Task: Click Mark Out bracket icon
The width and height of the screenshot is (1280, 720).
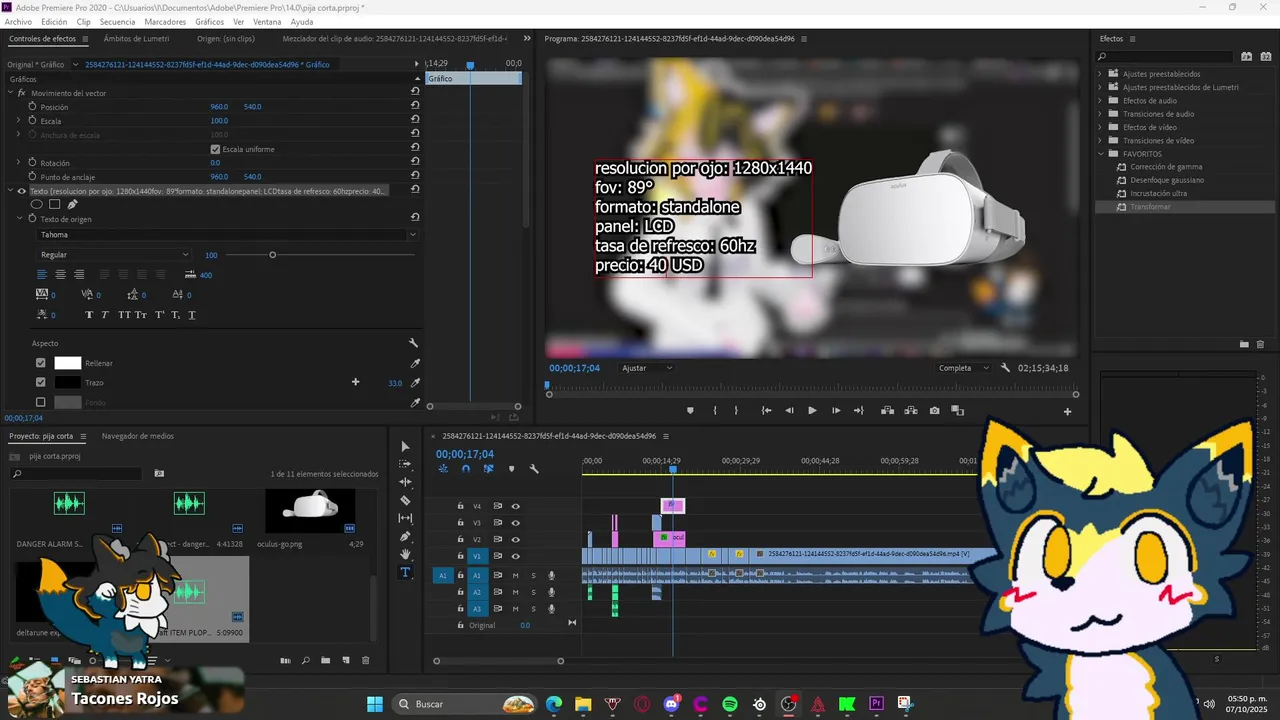Action: [736, 411]
